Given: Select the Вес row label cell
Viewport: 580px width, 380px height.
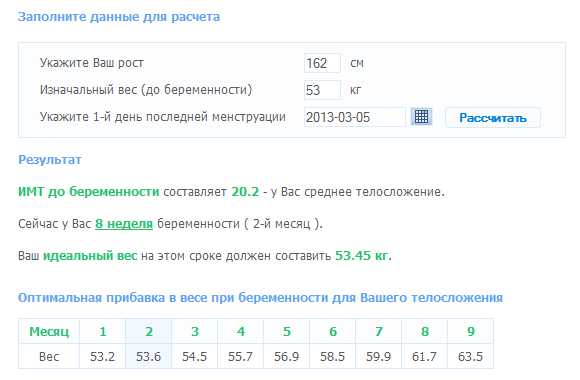Looking at the screenshot, I should [x=49, y=356].
